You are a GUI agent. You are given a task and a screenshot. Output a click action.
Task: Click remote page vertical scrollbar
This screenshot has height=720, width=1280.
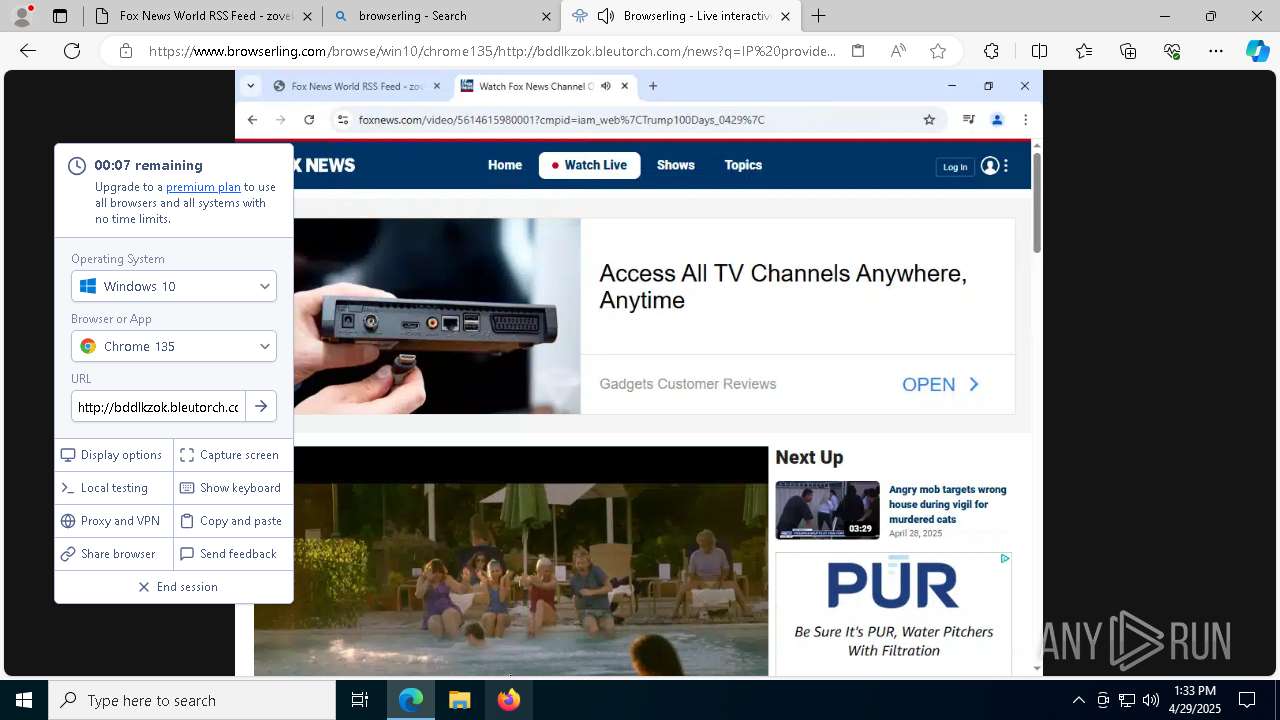point(1037,203)
